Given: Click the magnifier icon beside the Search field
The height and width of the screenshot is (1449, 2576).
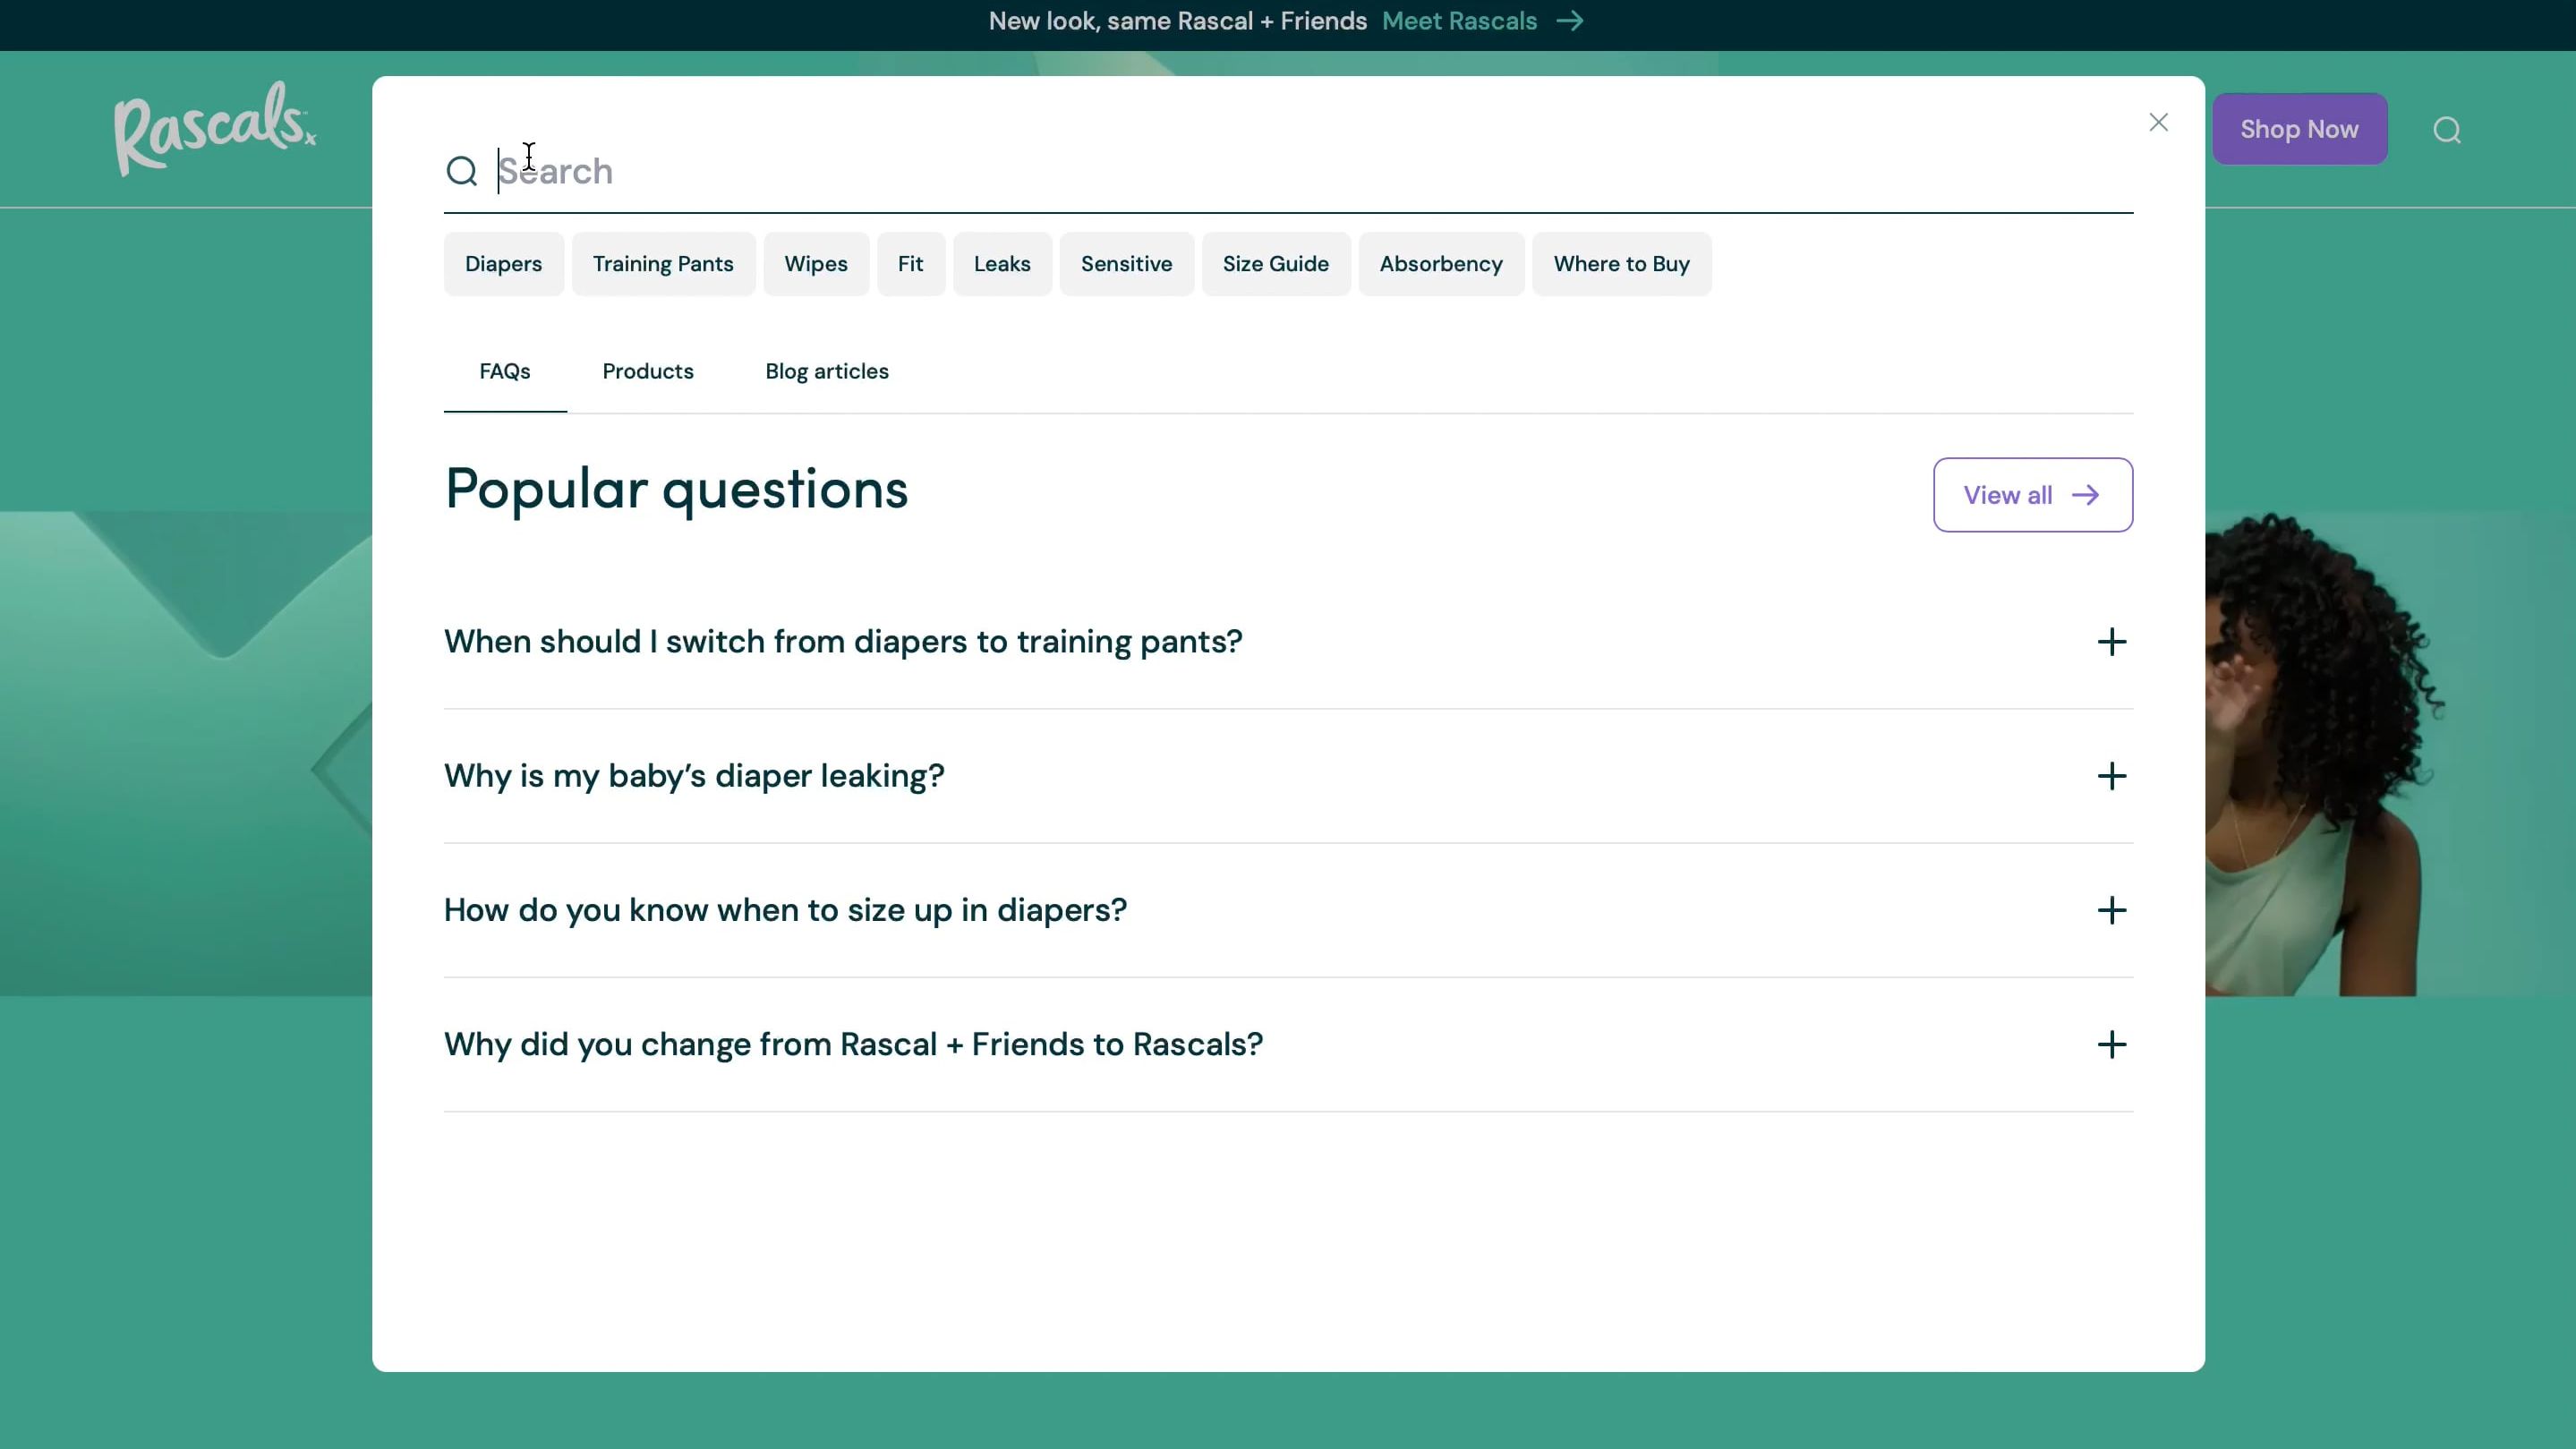Looking at the screenshot, I should (x=461, y=171).
